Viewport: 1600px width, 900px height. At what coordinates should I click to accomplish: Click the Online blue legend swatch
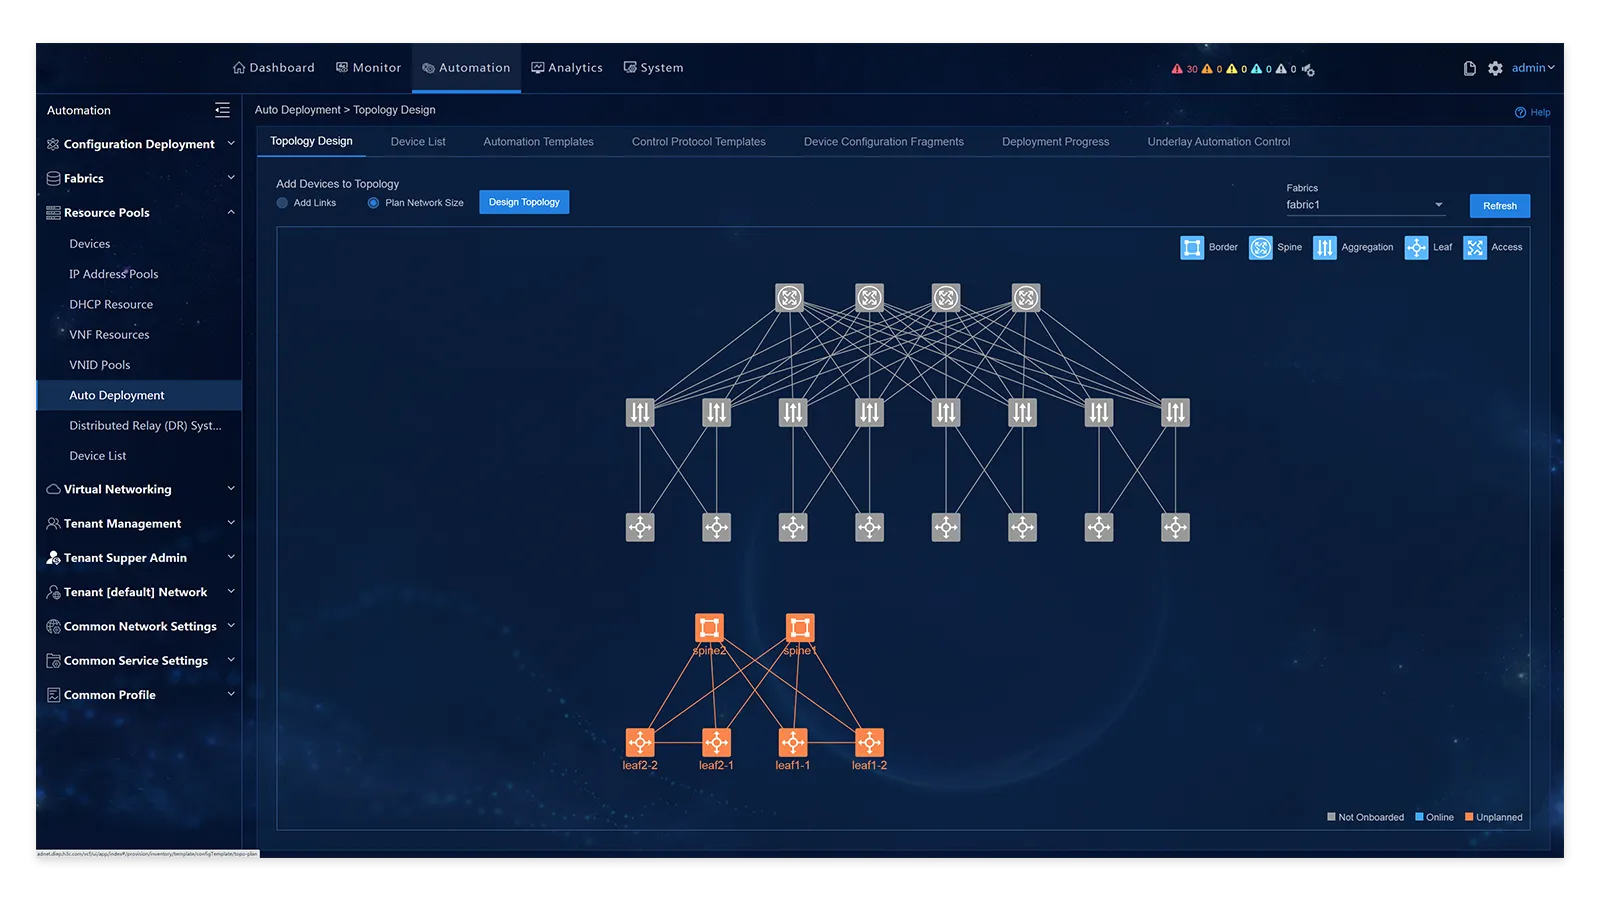pos(1419,817)
